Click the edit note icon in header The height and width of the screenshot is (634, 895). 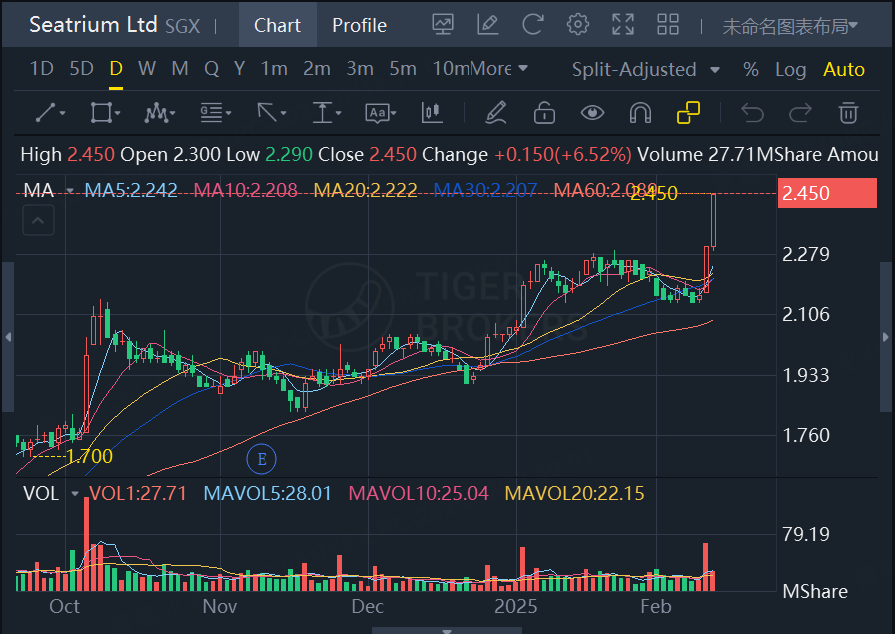click(487, 25)
